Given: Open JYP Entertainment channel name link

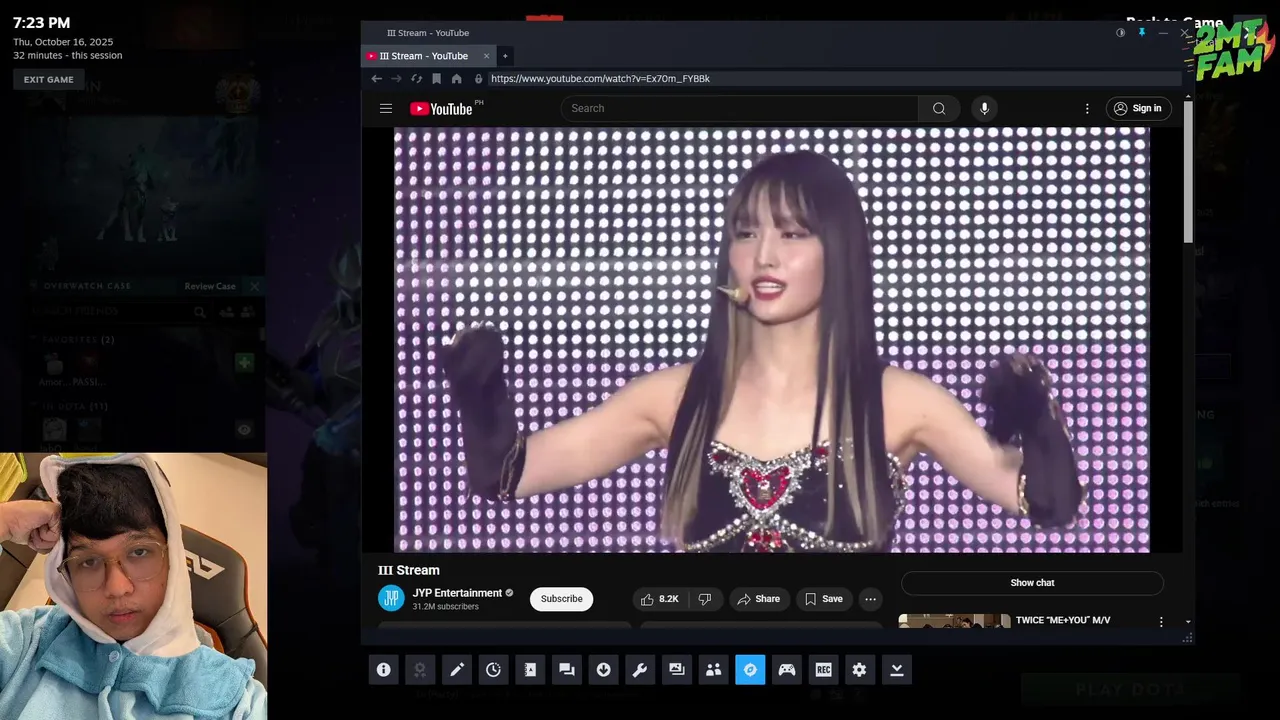Looking at the screenshot, I should (x=457, y=593).
